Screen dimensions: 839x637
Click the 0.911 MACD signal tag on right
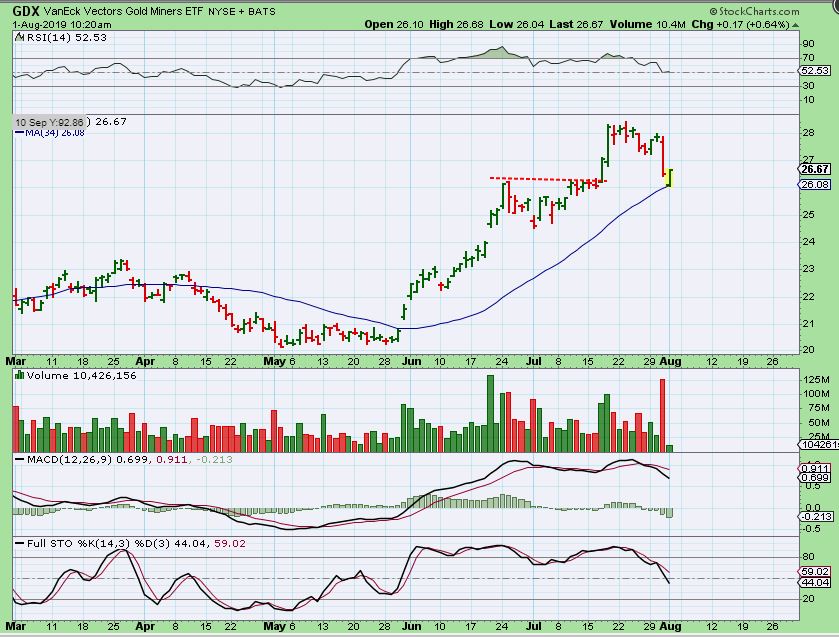814,468
